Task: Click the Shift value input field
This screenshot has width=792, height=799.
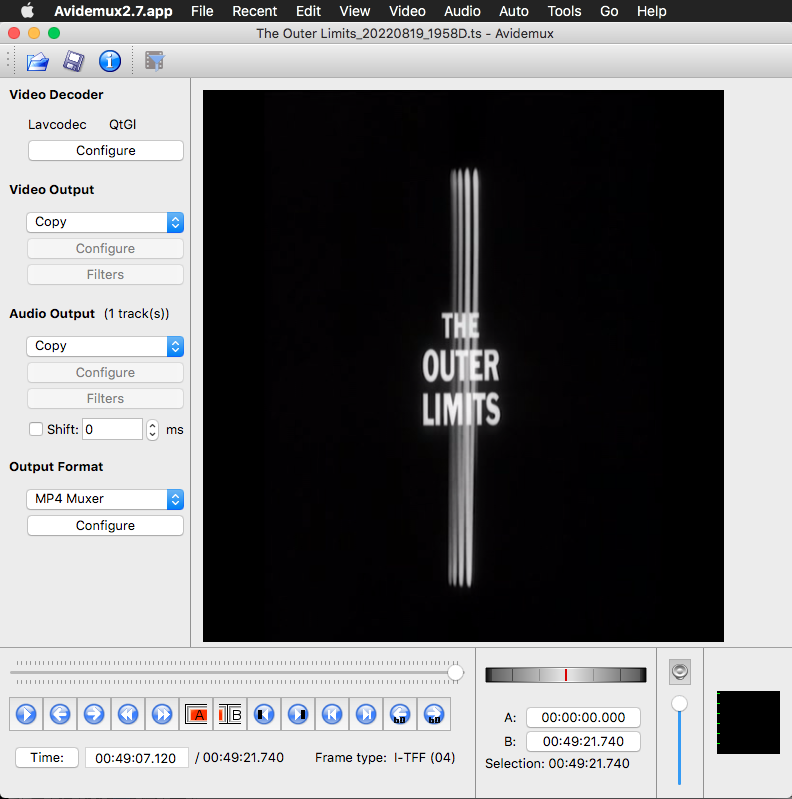Action: pos(112,429)
